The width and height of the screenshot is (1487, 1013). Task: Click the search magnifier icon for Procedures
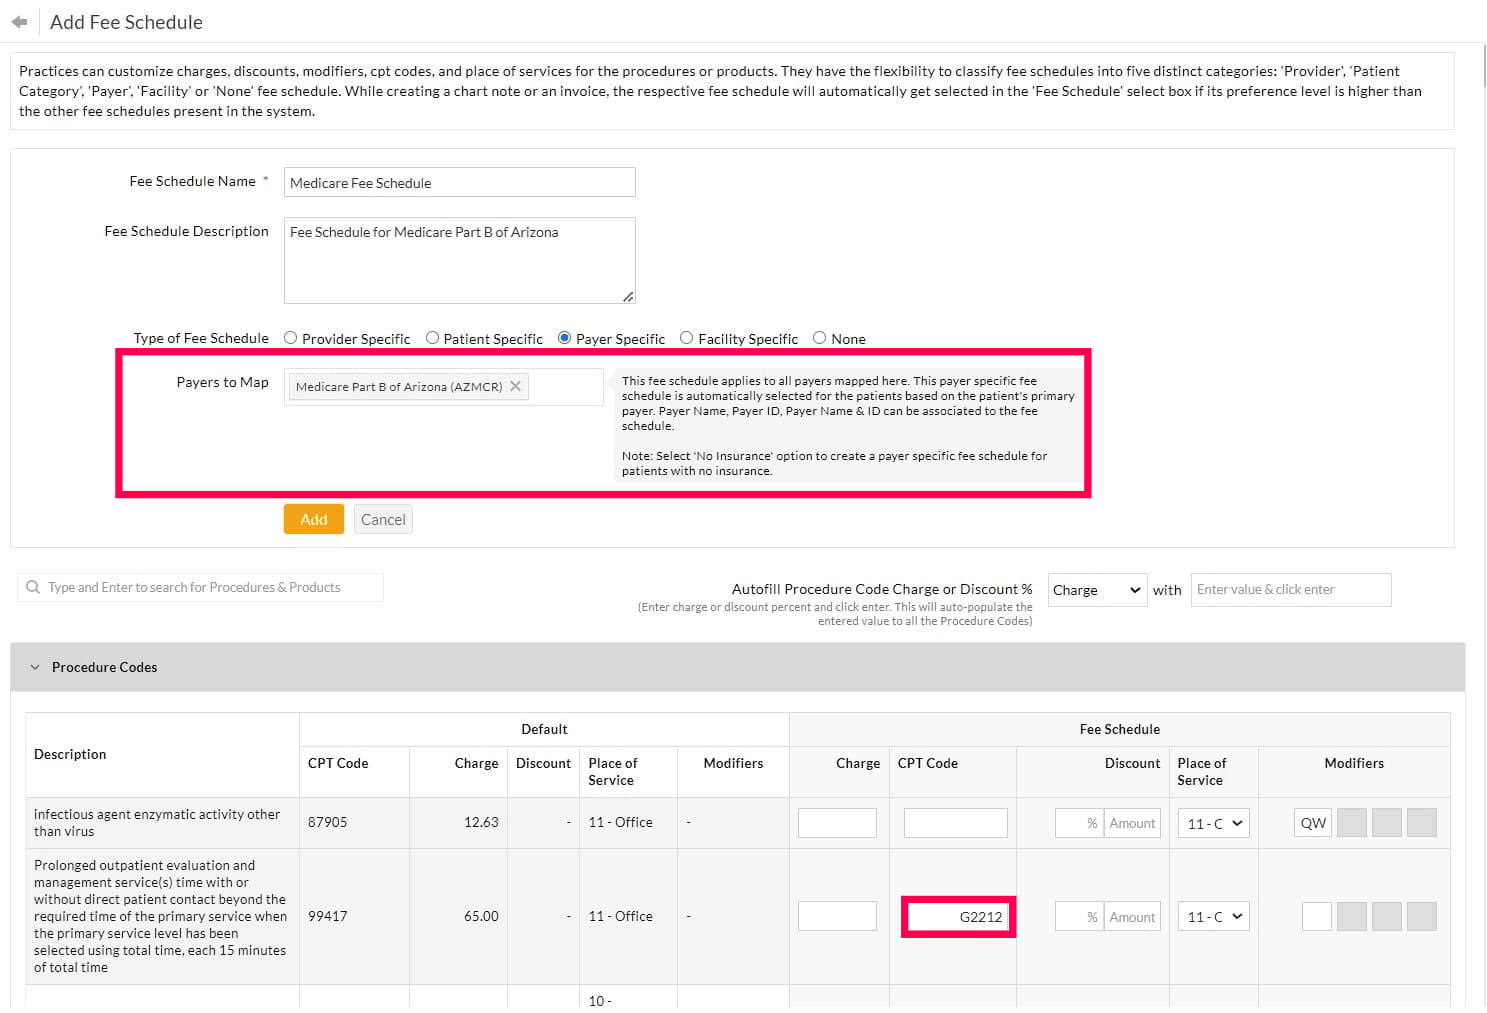tap(33, 588)
